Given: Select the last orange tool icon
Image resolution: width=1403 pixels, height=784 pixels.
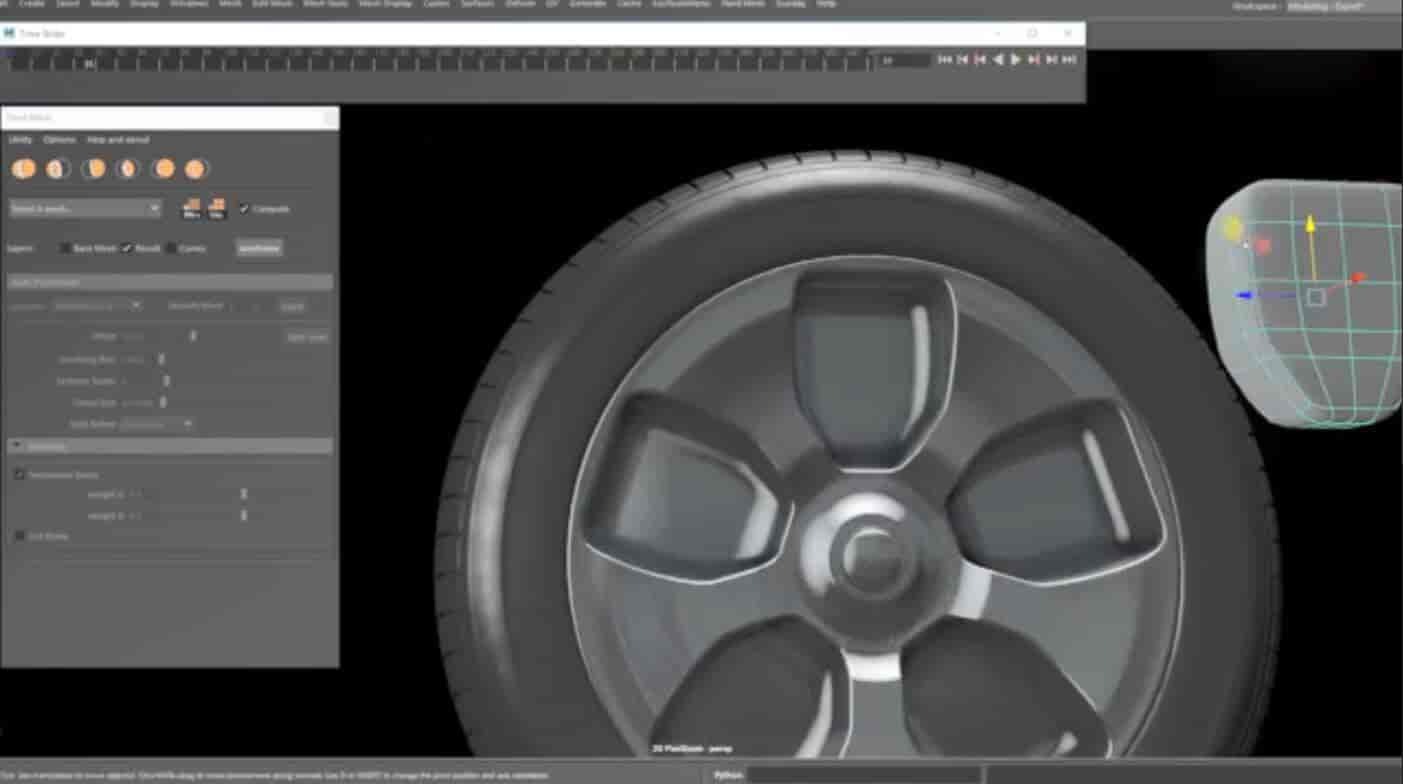Looking at the screenshot, I should click(196, 168).
